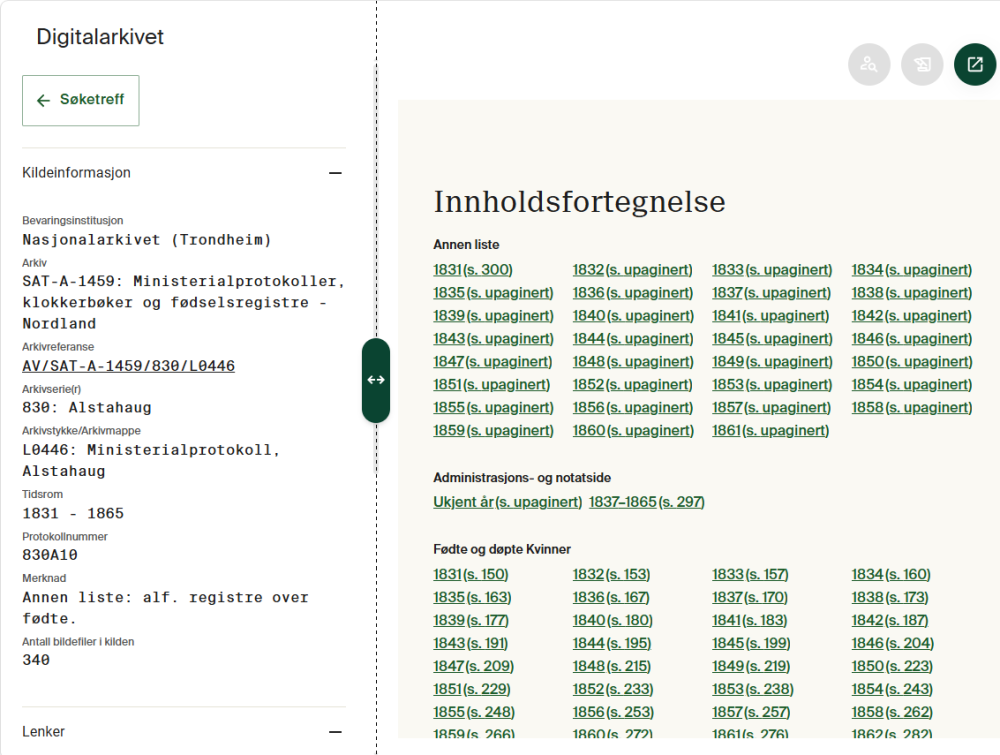Click the transcription list icon button
The image size is (1000, 755).
pyautogui.click(x=922, y=64)
